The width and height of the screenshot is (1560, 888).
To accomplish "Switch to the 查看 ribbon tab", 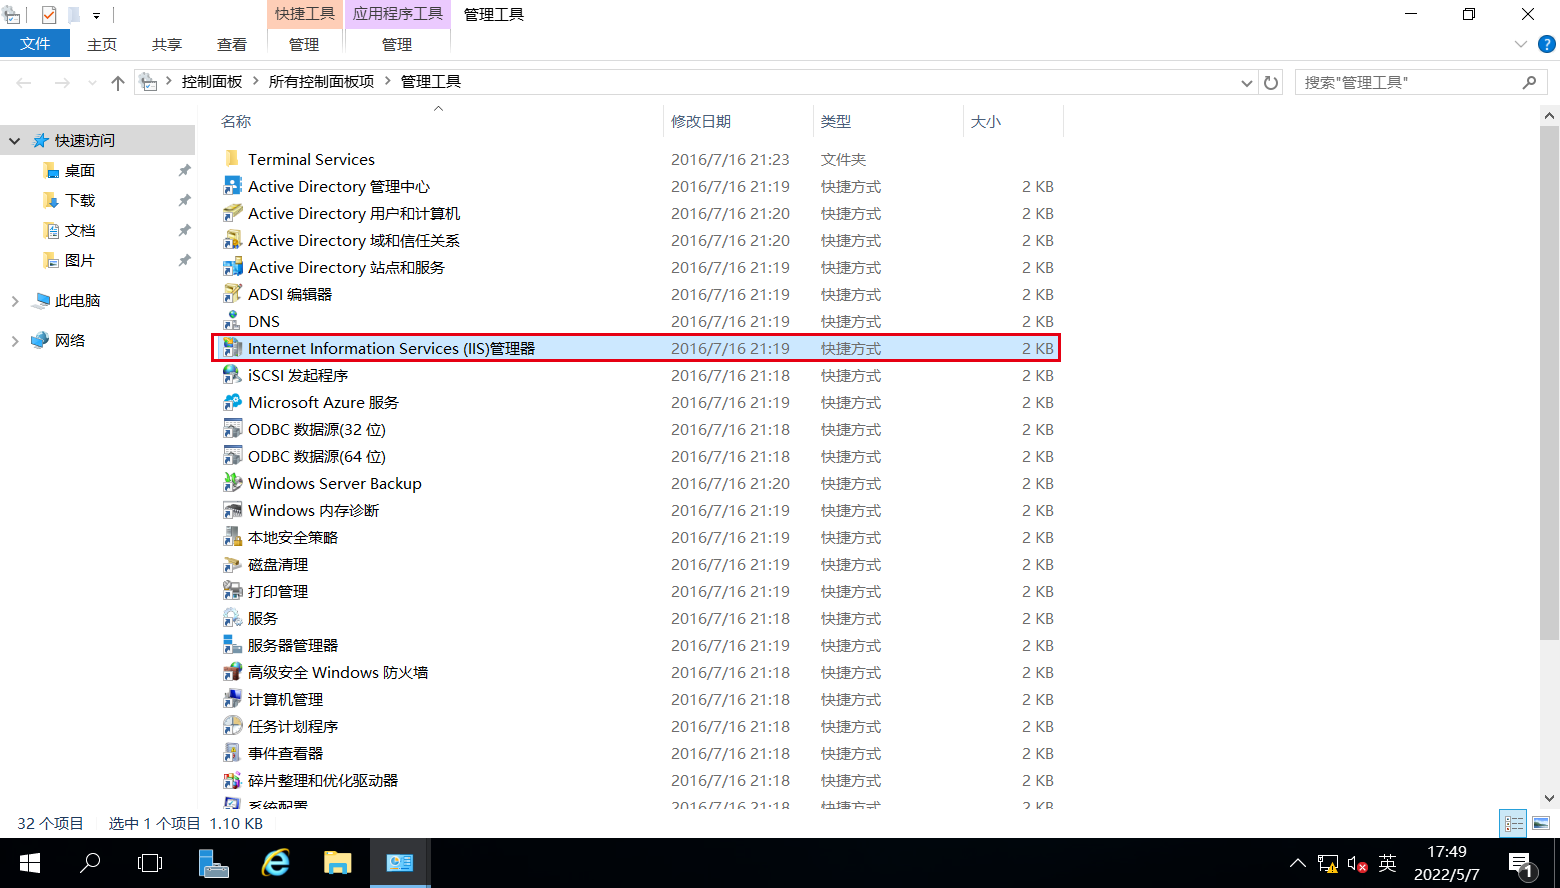I will [232, 44].
